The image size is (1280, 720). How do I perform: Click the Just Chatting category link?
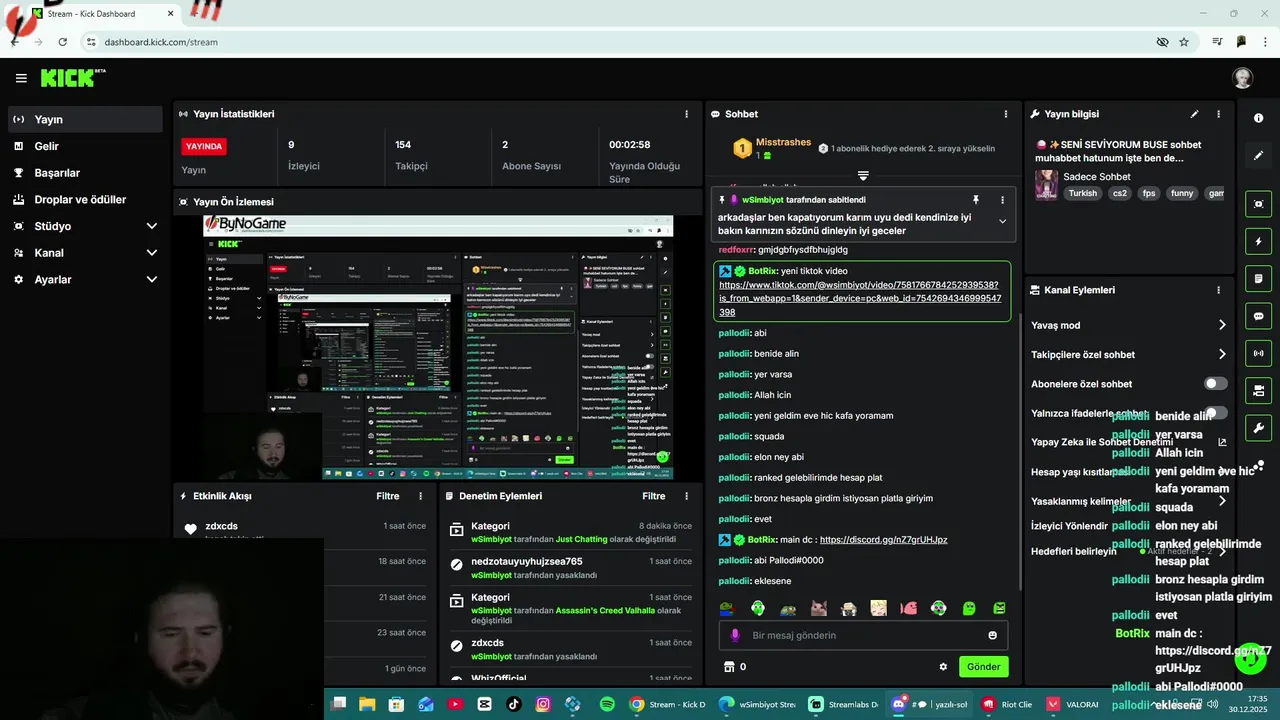tap(581, 539)
